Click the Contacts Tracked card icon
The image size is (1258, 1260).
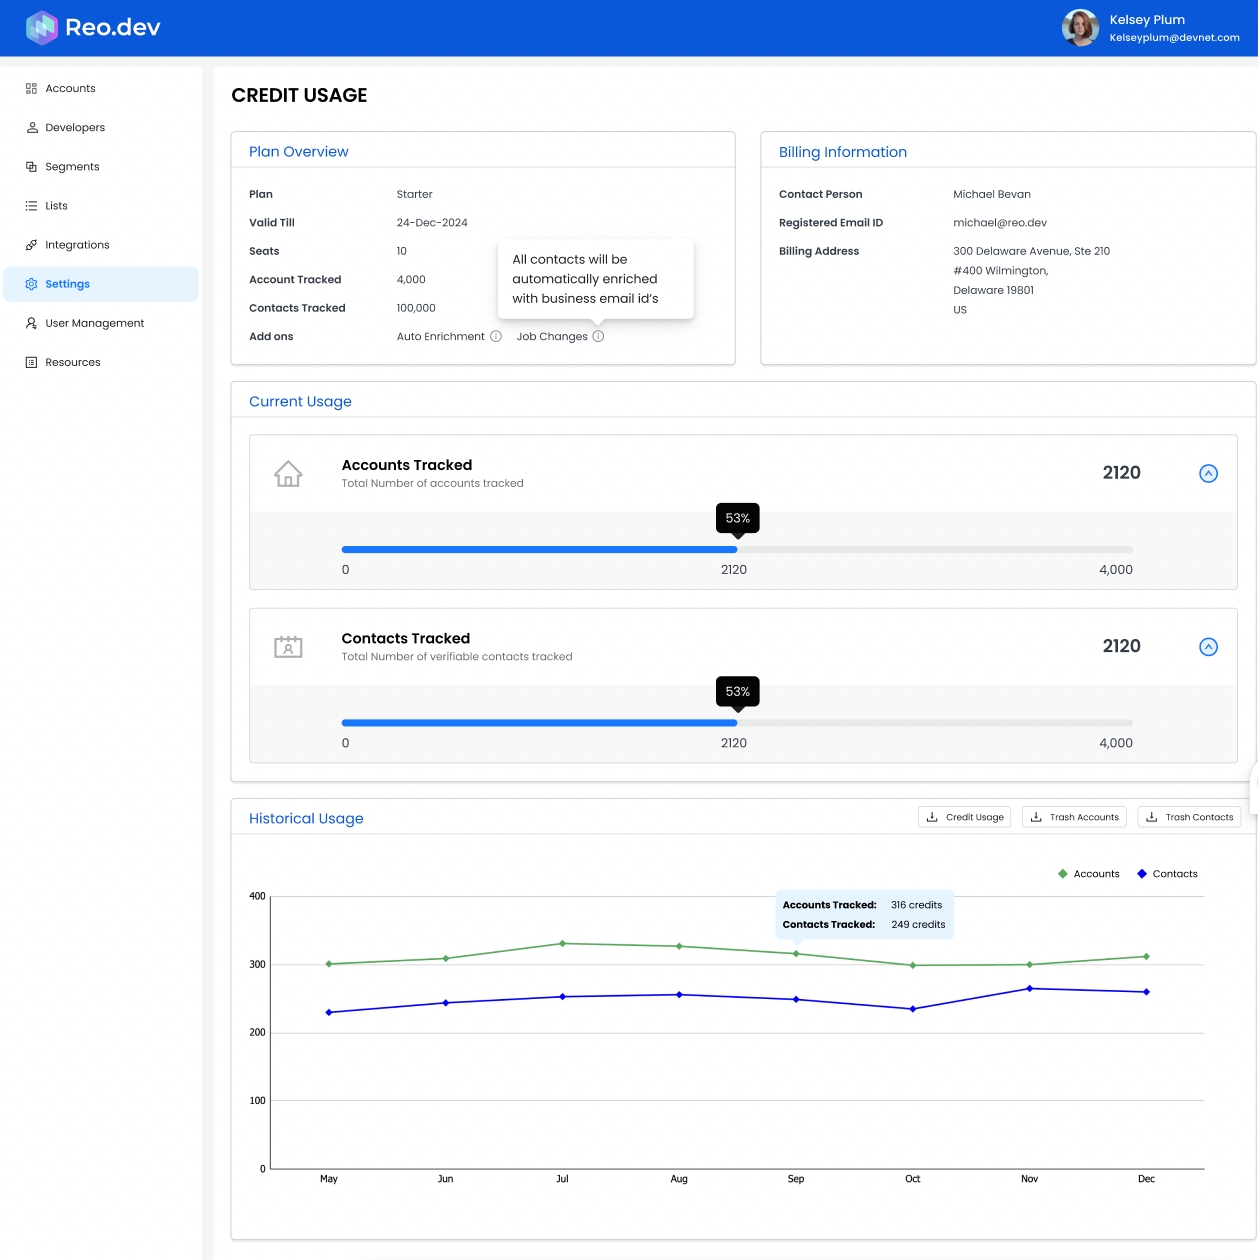(x=288, y=647)
